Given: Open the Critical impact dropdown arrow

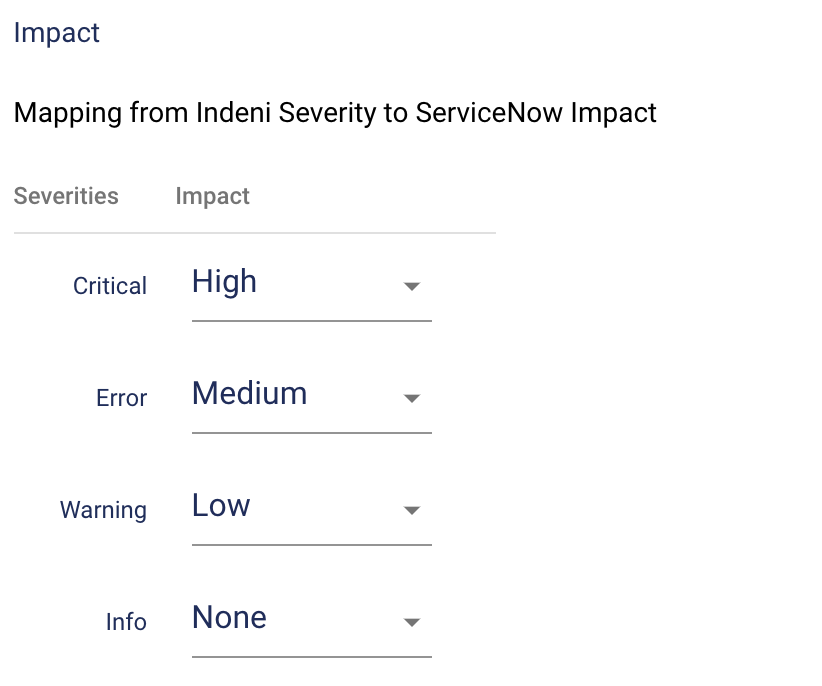Looking at the screenshot, I should 411,287.
